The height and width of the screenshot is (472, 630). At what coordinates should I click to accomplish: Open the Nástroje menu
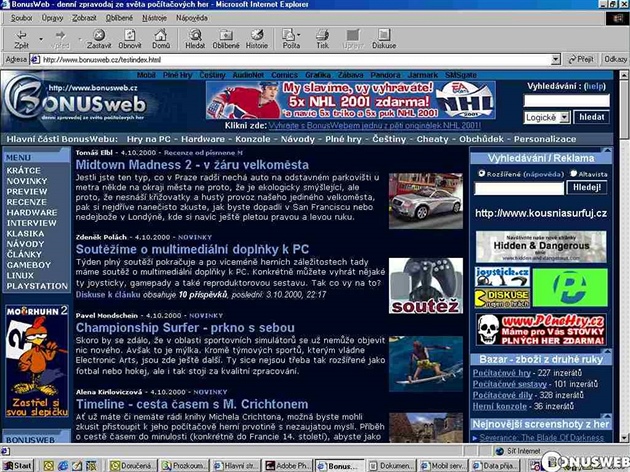click(154, 18)
